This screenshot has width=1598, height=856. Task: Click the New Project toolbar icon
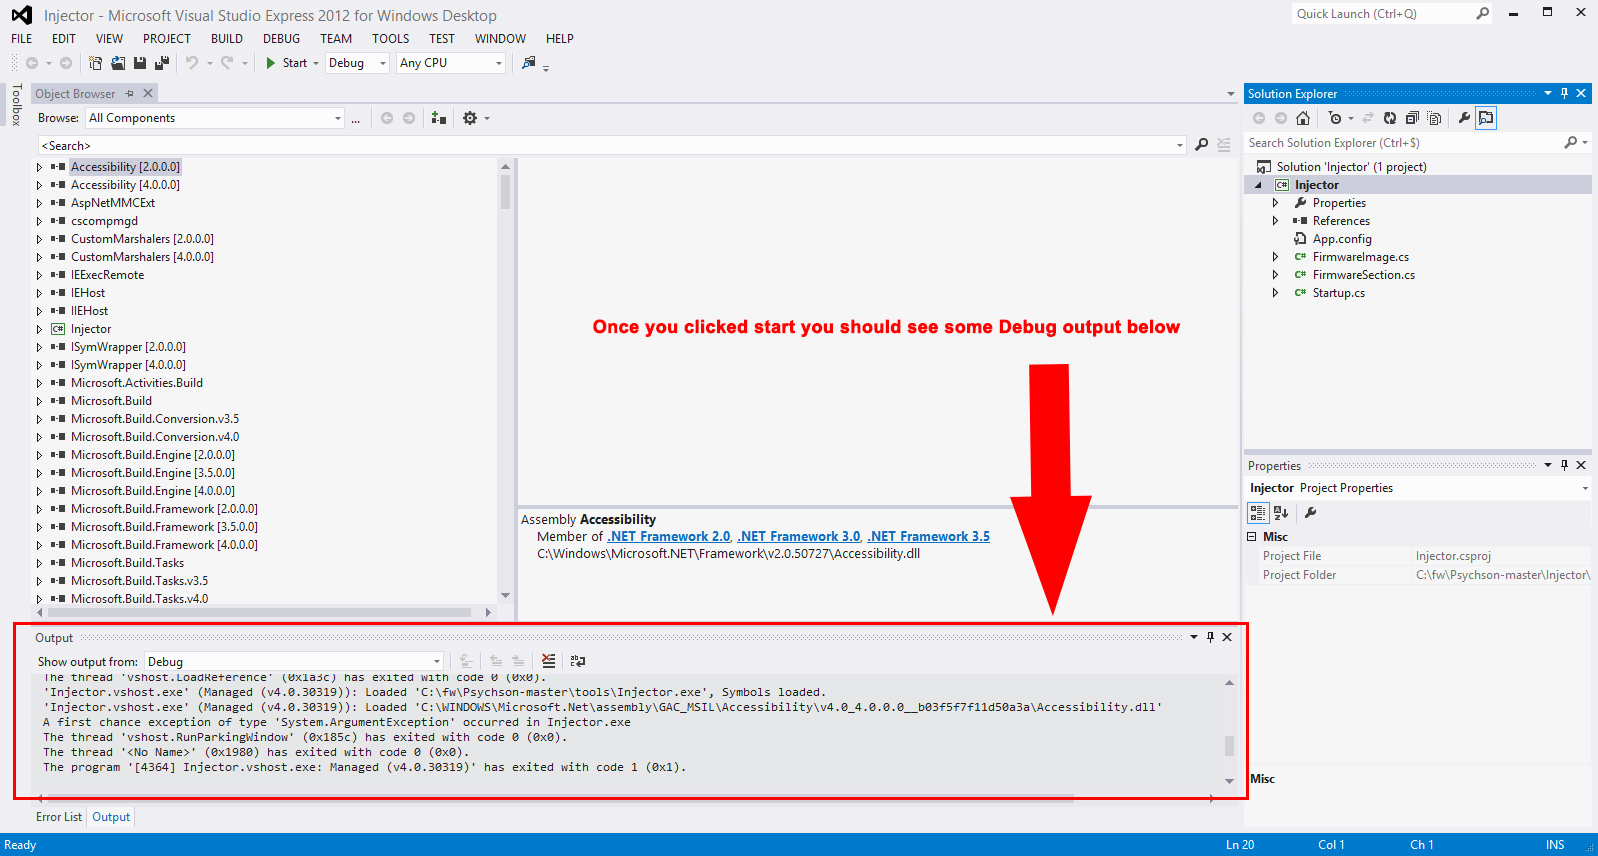click(x=96, y=63)
